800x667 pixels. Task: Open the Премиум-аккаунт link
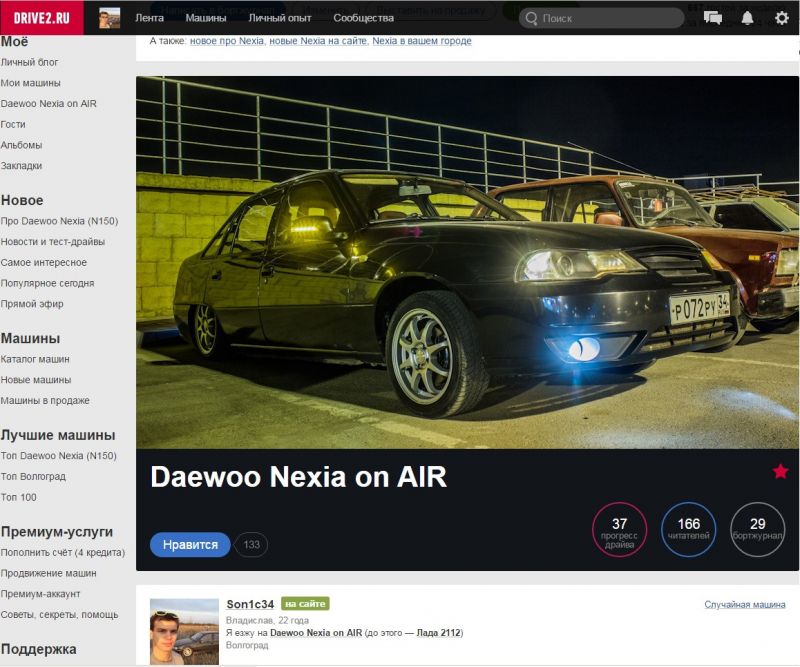click(40, 594)
